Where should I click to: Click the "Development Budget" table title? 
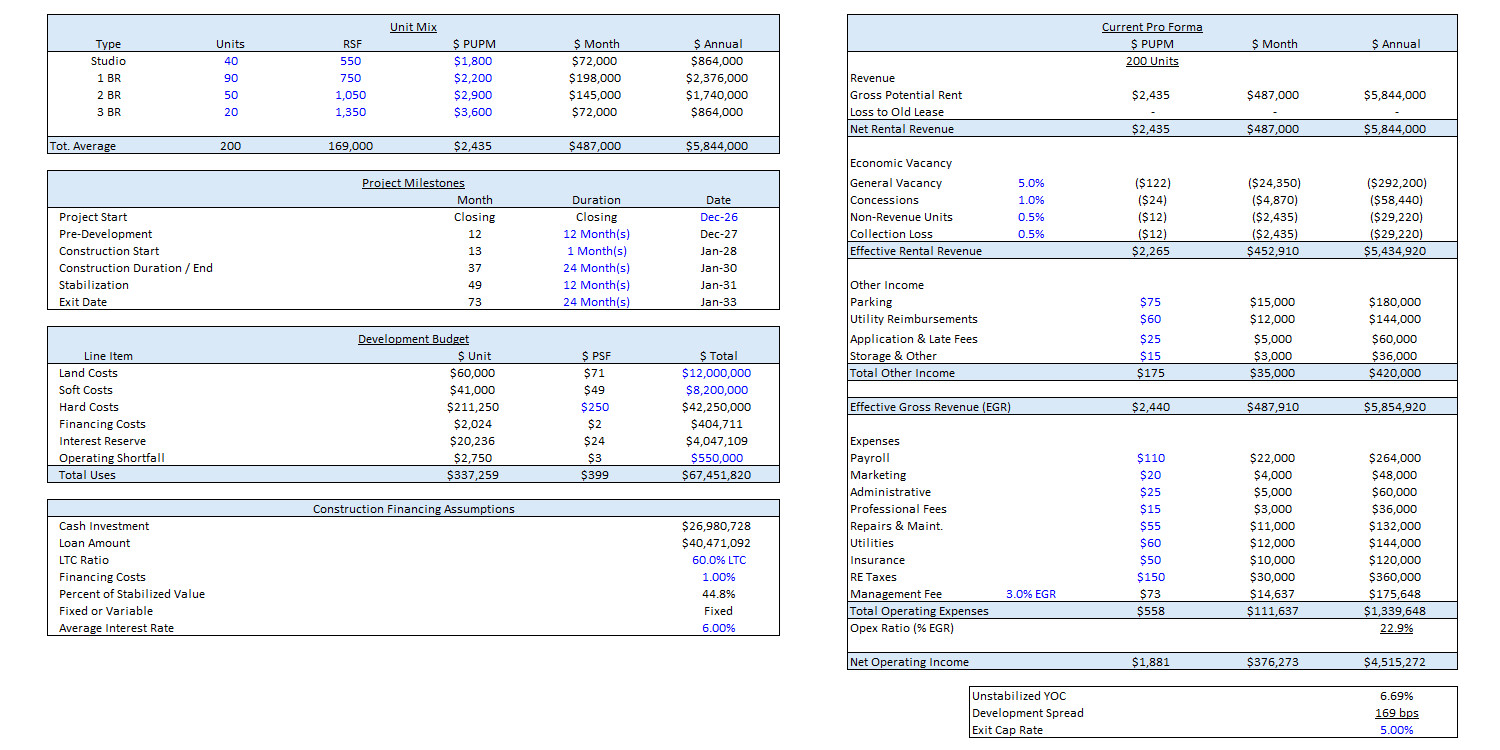coord(413,339)
